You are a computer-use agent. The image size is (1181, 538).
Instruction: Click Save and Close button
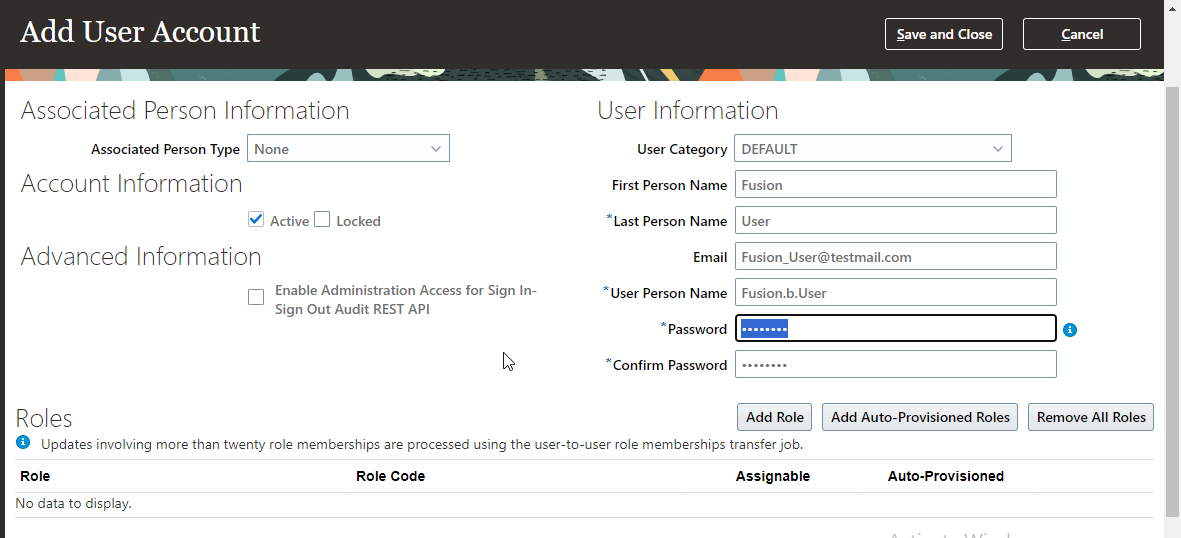944,34
